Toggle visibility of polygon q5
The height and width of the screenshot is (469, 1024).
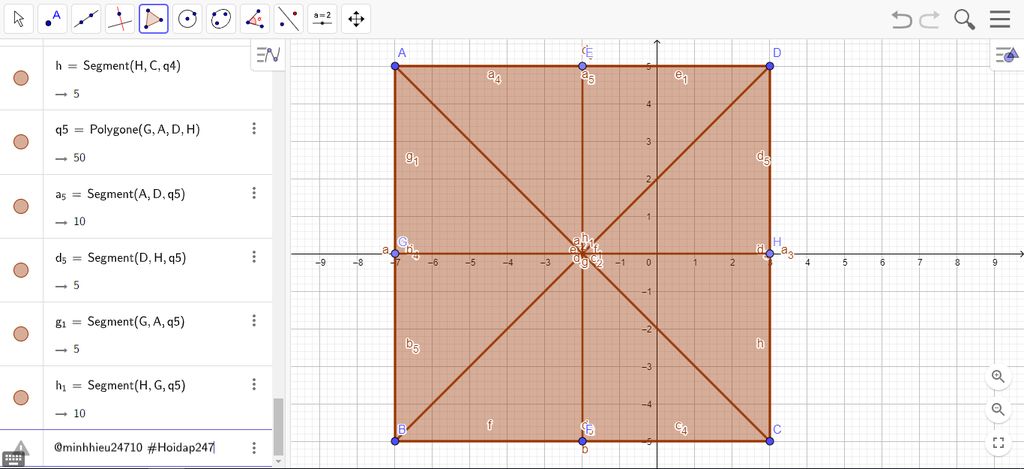pos(21,142)
